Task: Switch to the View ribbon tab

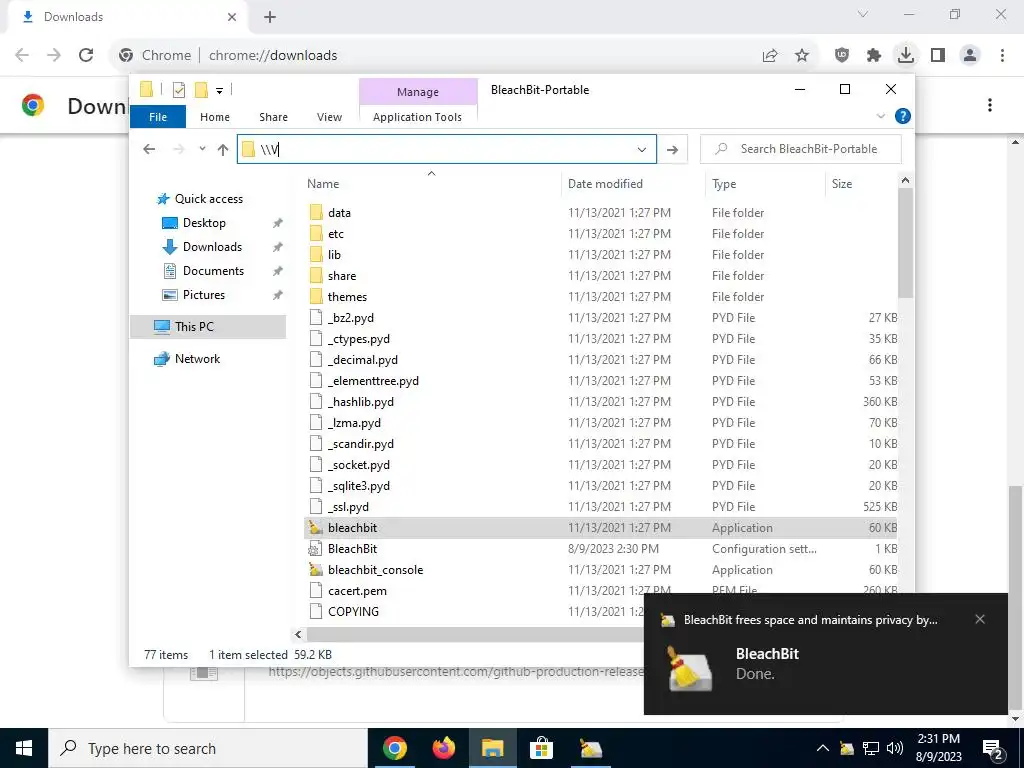Action: pos(329,117)
